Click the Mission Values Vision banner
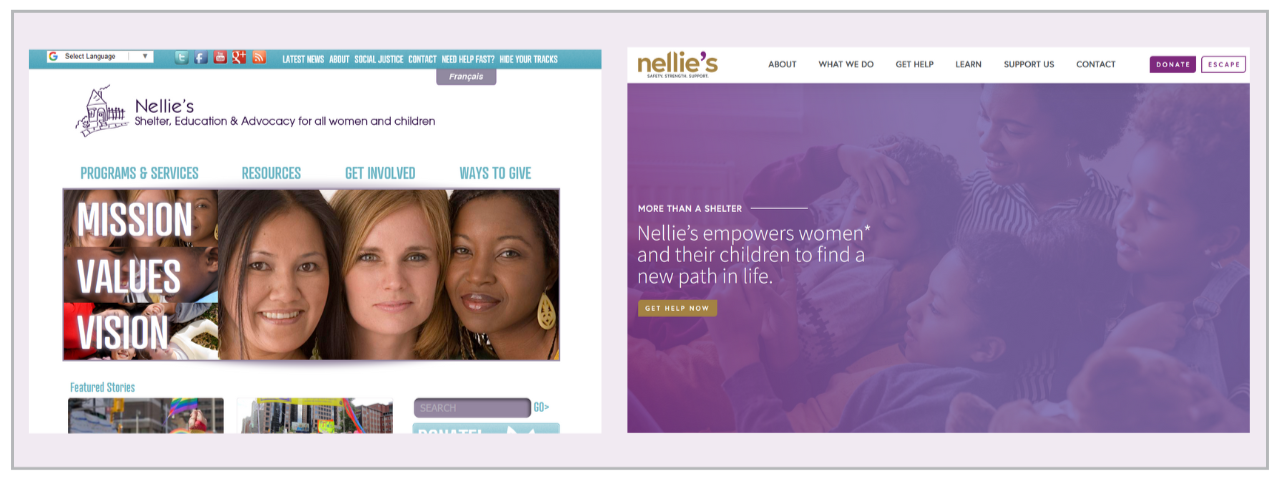This screenshot has width=1280, height=479. (311, 274)
